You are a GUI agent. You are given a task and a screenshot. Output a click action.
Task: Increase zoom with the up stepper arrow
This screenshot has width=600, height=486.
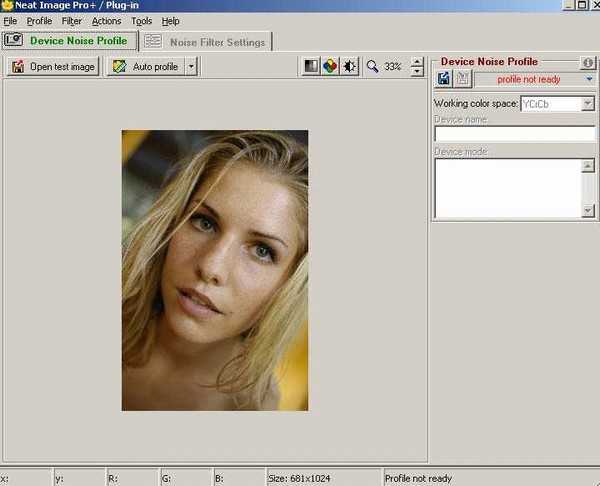[x=417, y=62]
